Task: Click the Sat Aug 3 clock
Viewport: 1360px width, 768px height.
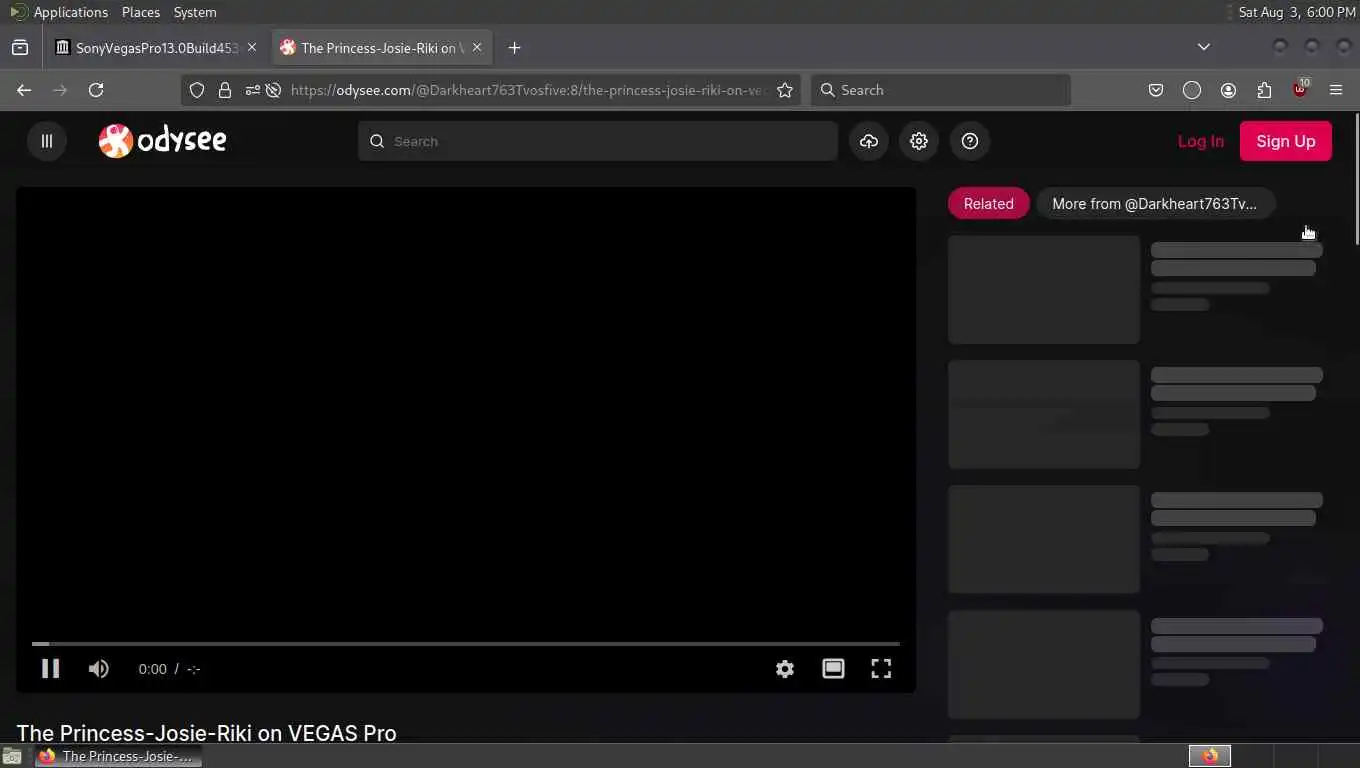Action: click(x=1297, y=12)
